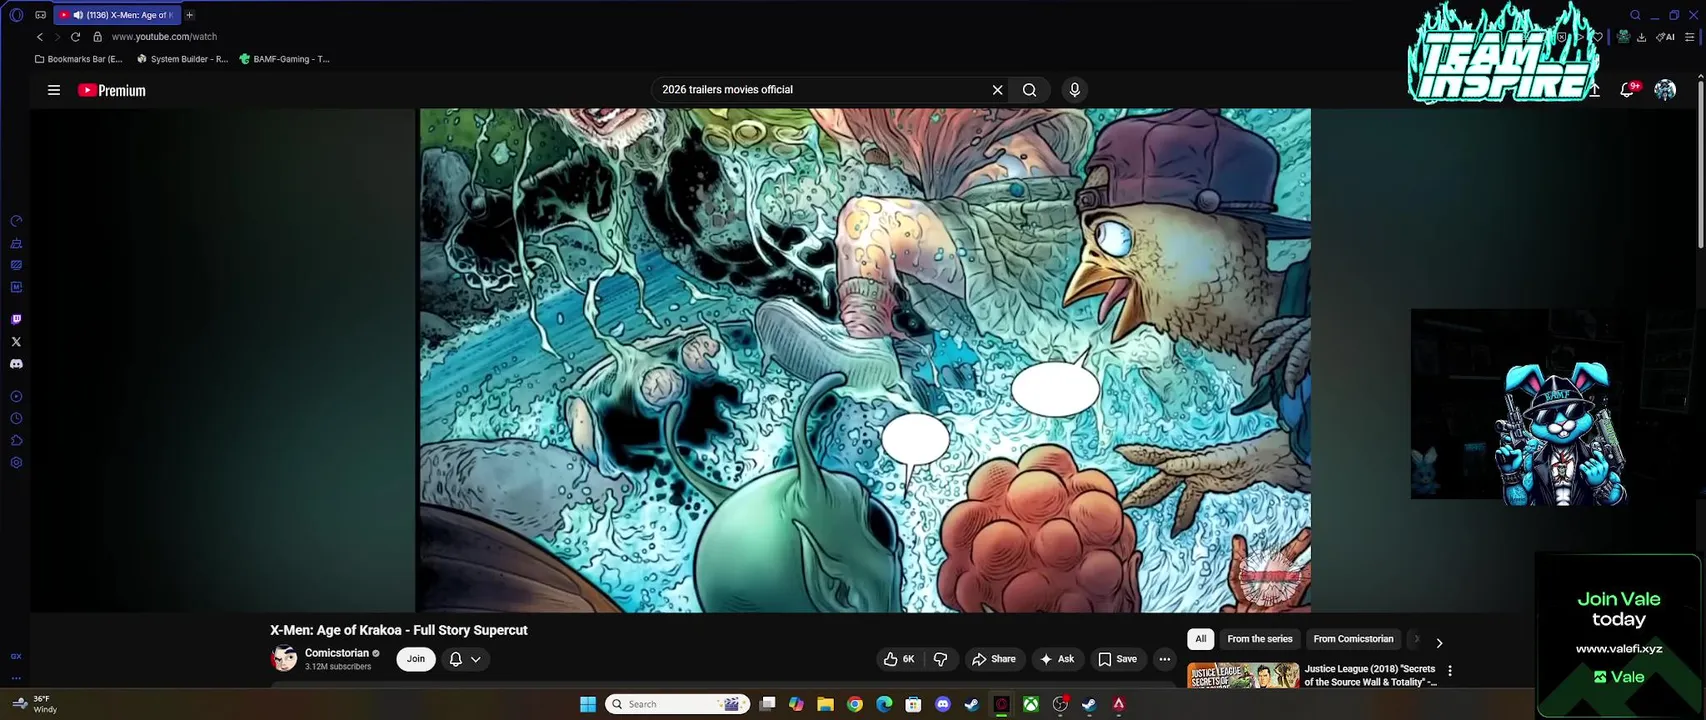Viewport: 1706px width, 720px height.
Task: Open Easy Setup sliders icon
Action: (x=1690, y=37)
